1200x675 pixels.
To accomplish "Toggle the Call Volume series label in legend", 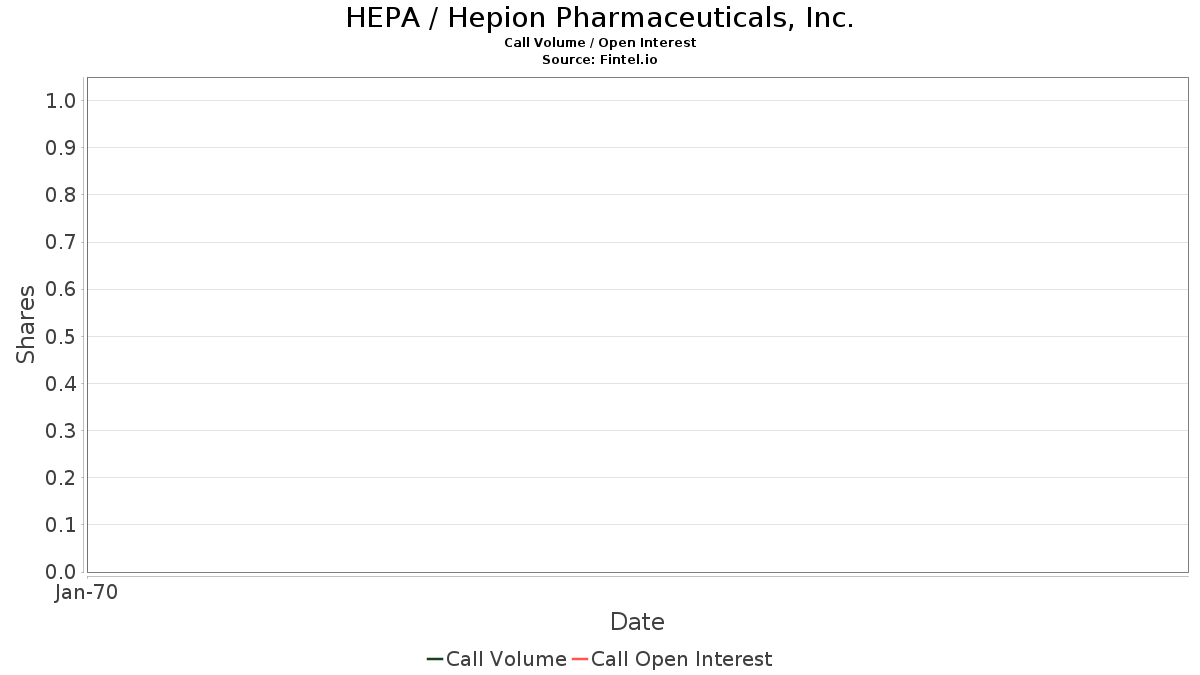I will coord(506,659).
